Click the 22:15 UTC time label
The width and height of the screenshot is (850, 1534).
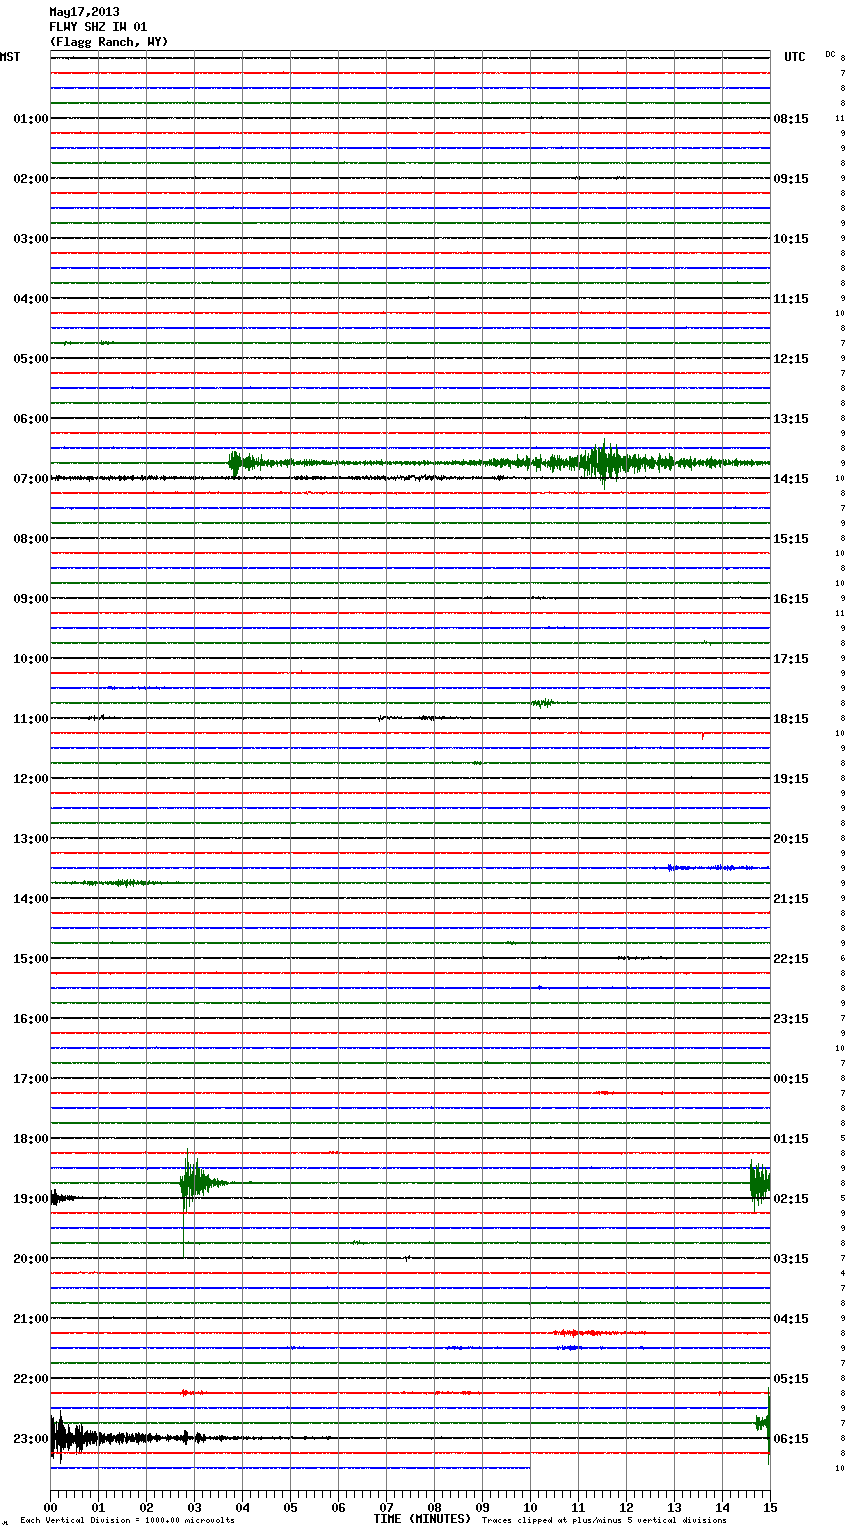point(791,959)
